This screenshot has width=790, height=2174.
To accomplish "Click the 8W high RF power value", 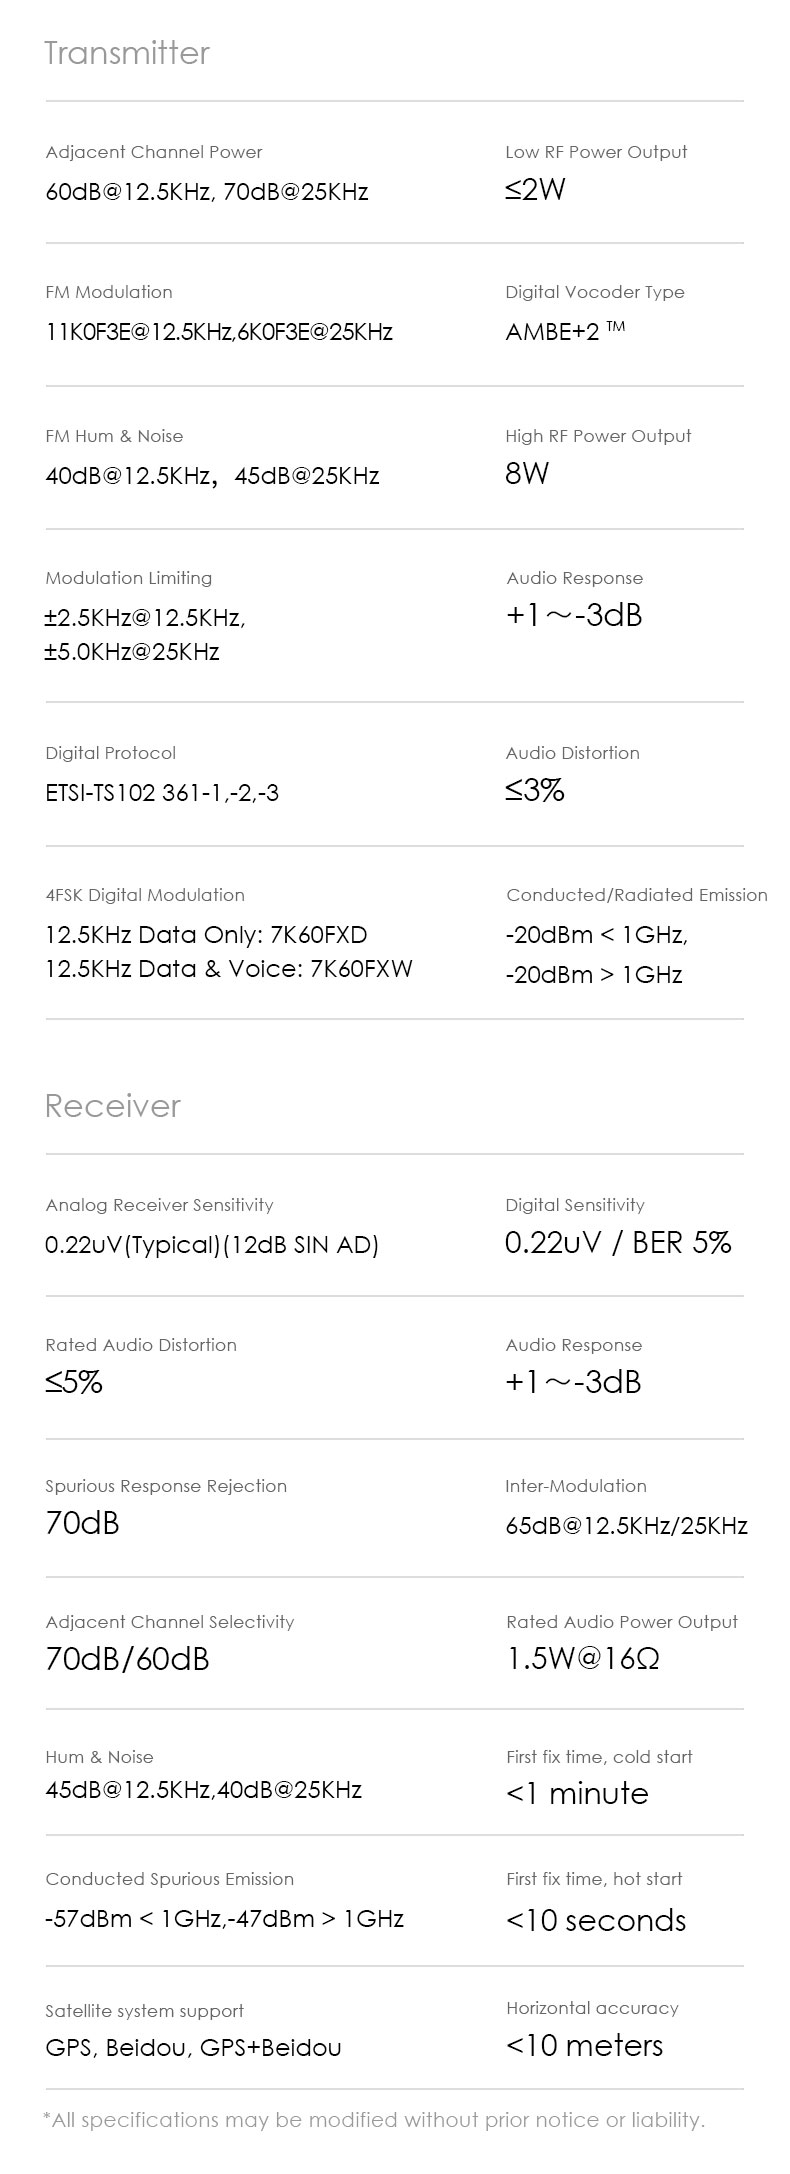I will [527, 474].
